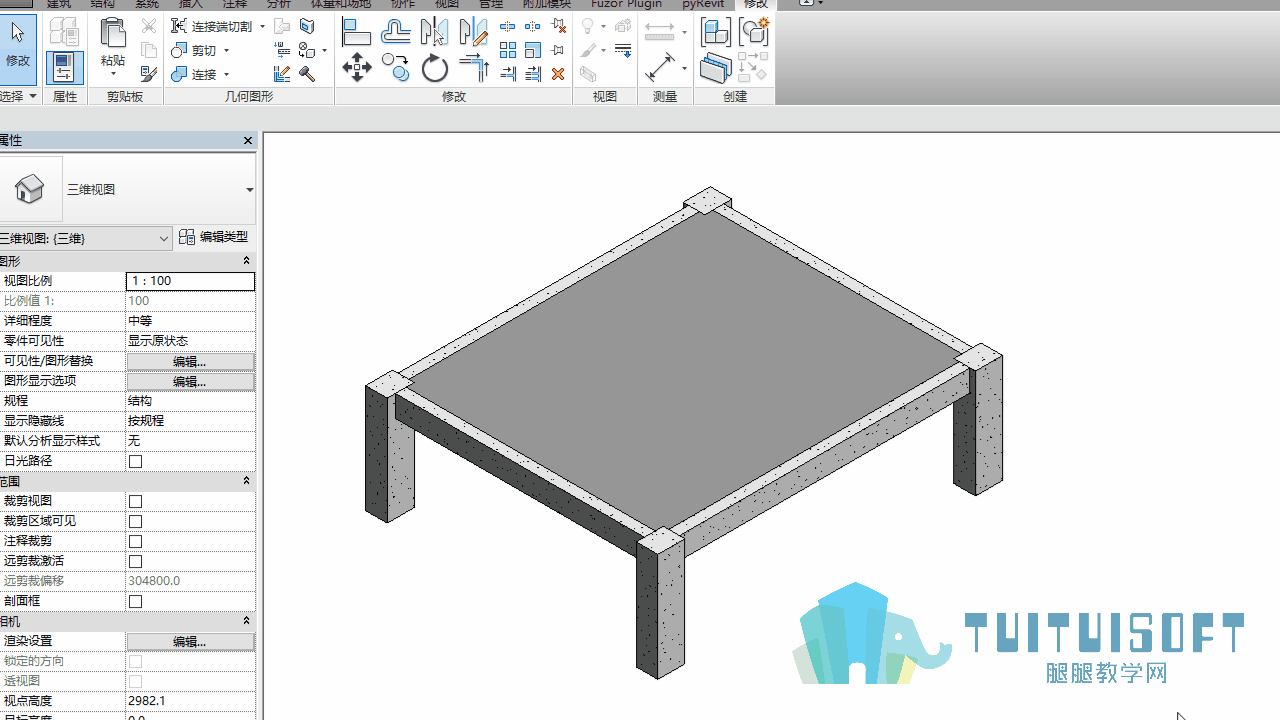Enable the 裁剪视图 checkbox
Screen dimensions: 1280x720
(136, 501)
